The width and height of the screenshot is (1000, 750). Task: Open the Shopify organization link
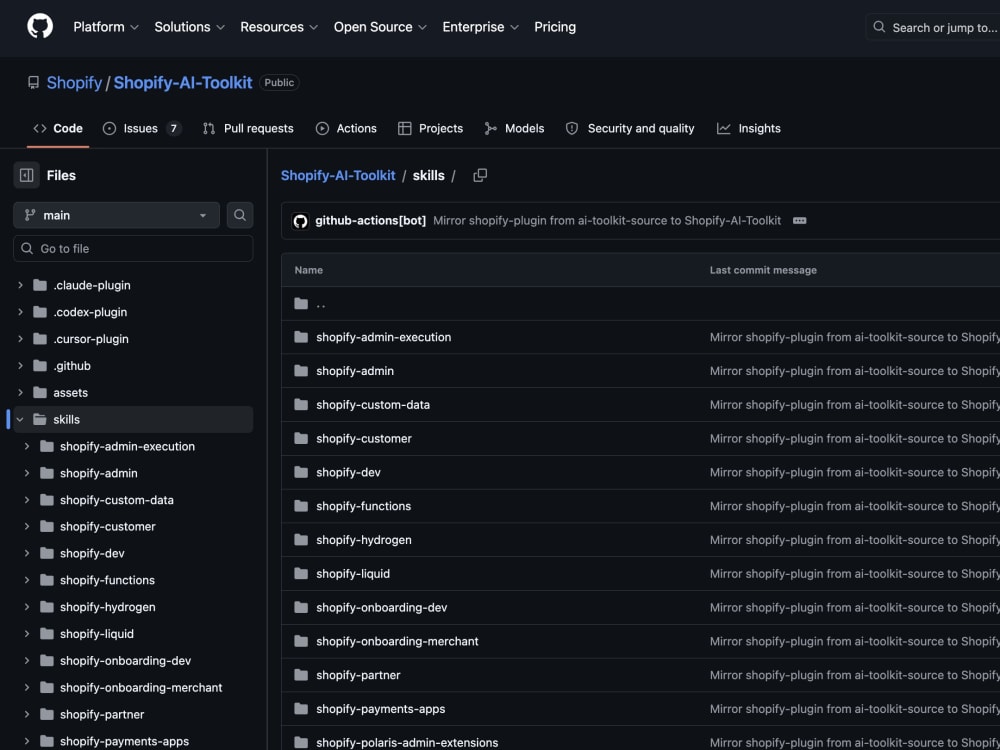[x=74, y=83]
